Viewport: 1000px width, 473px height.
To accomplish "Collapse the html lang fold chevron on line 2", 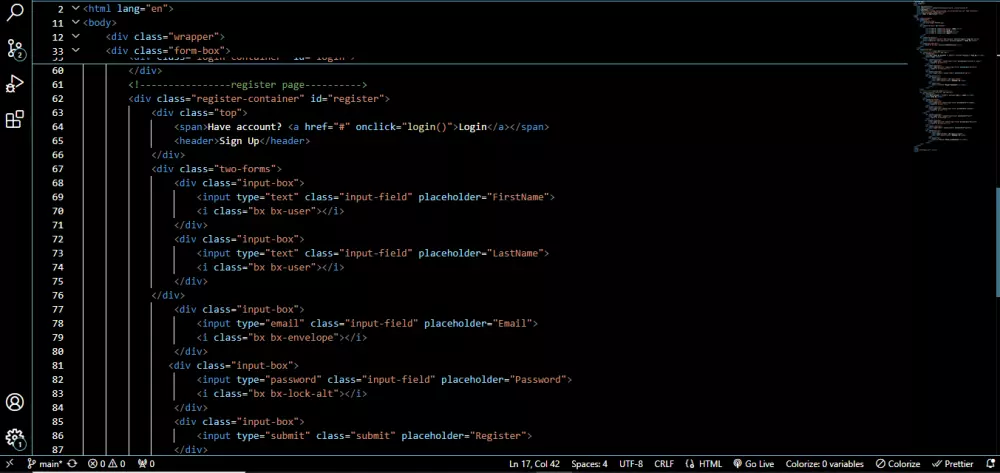I will (76, 8).
